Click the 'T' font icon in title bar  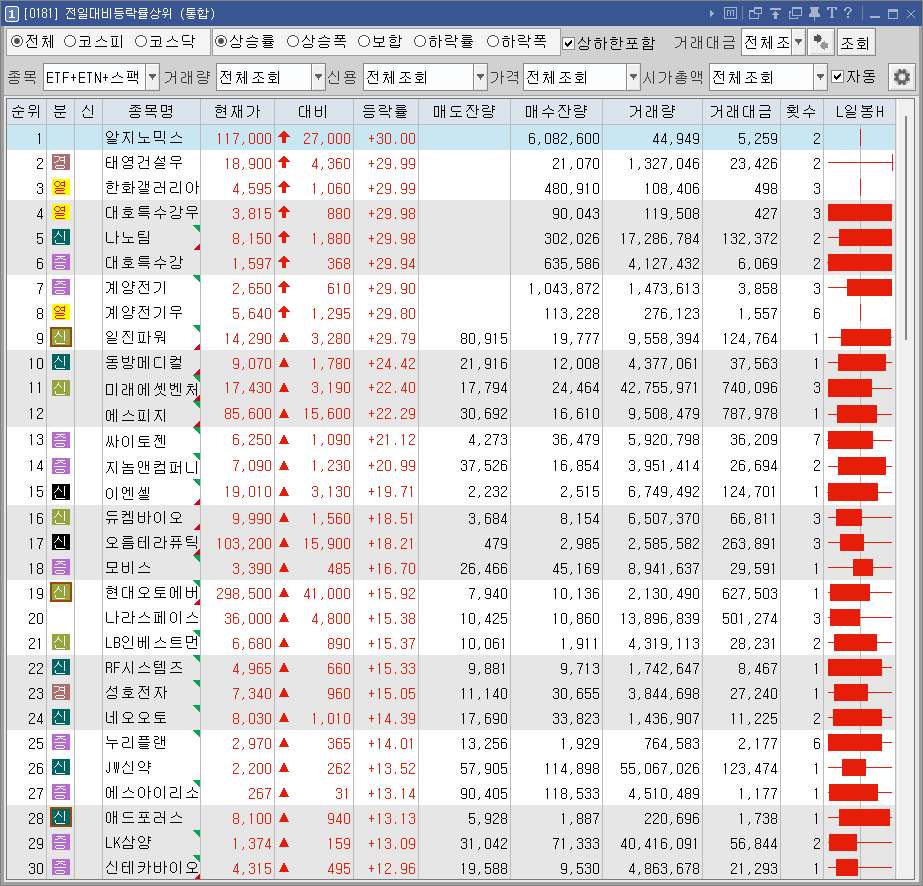(831, 13)
